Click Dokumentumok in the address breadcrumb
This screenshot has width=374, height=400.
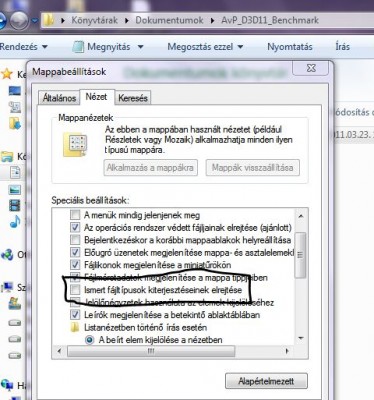point(169,20)
